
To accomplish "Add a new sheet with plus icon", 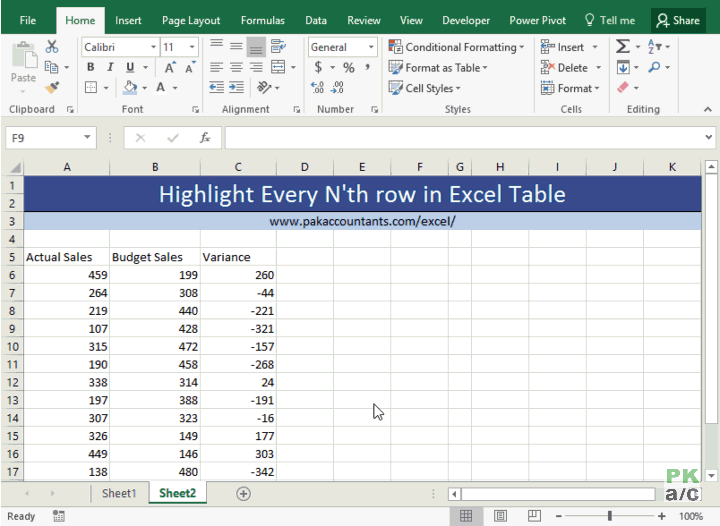I will [x=243, y=494].
